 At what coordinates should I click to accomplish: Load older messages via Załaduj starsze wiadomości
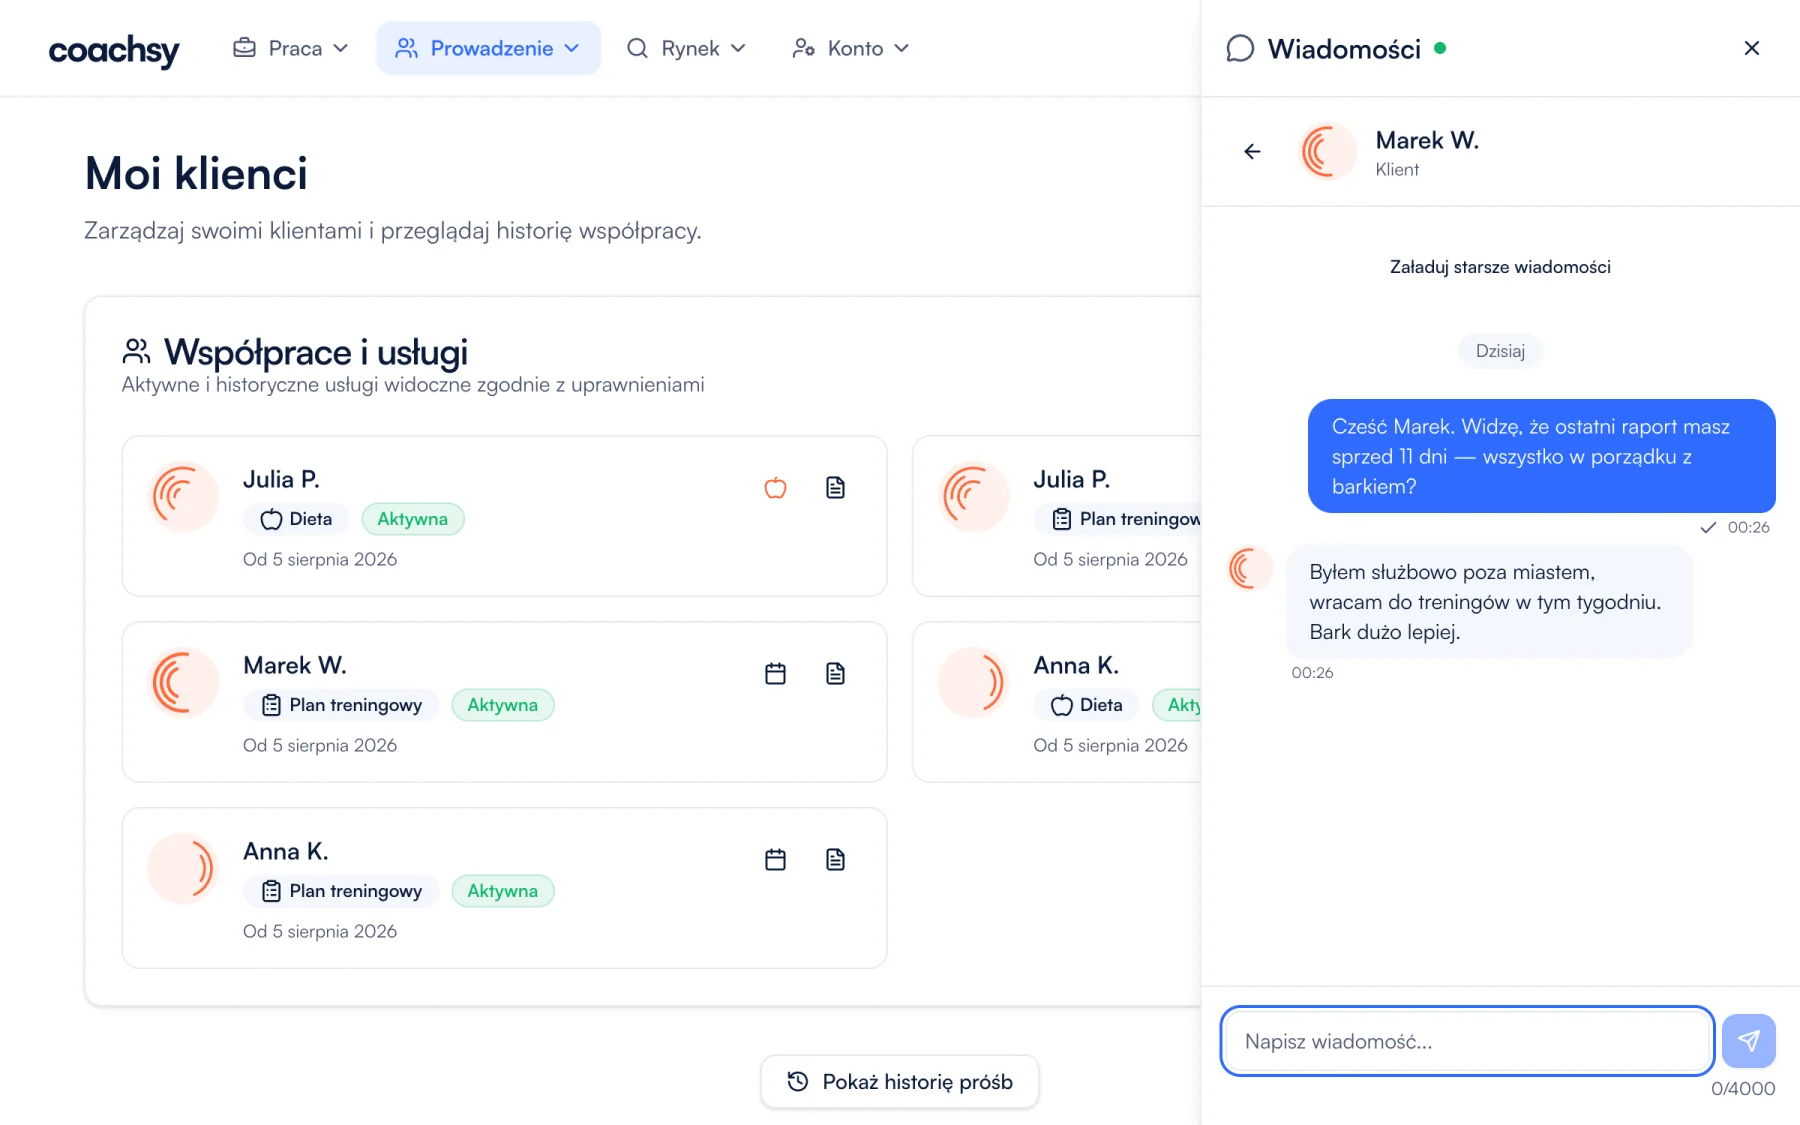[x=1500, y=267]
